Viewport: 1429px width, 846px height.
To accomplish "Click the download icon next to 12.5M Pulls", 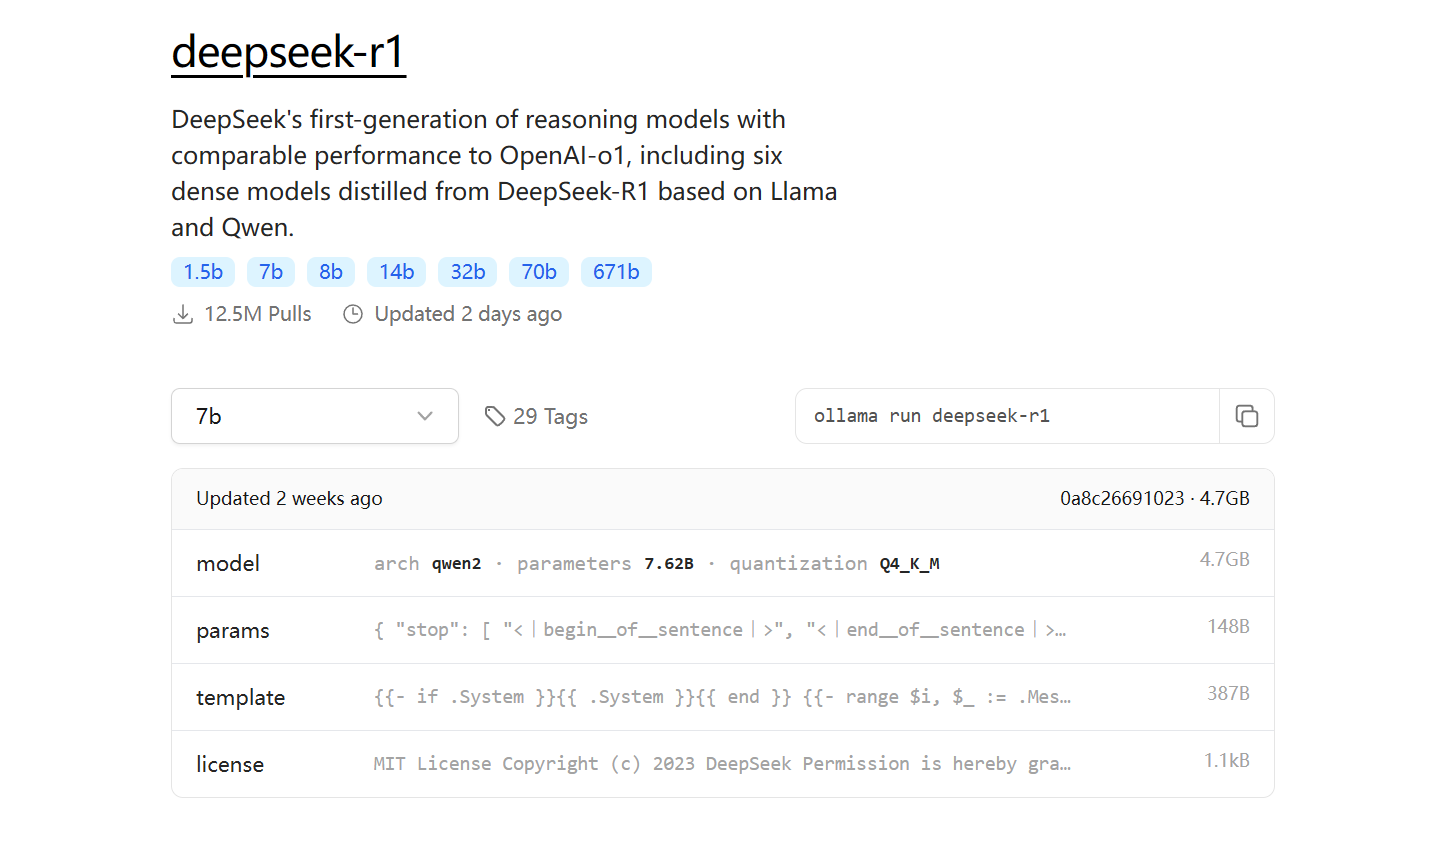I will 183,313.
